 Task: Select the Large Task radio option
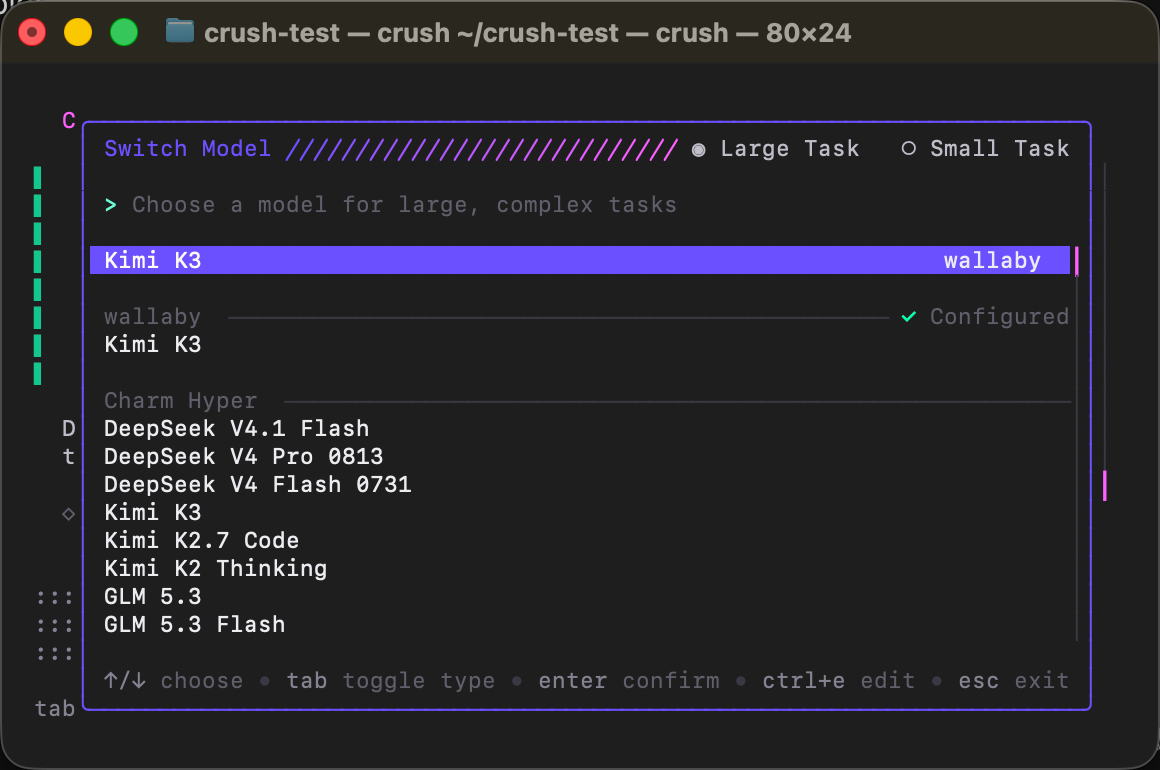coord(775,149)
